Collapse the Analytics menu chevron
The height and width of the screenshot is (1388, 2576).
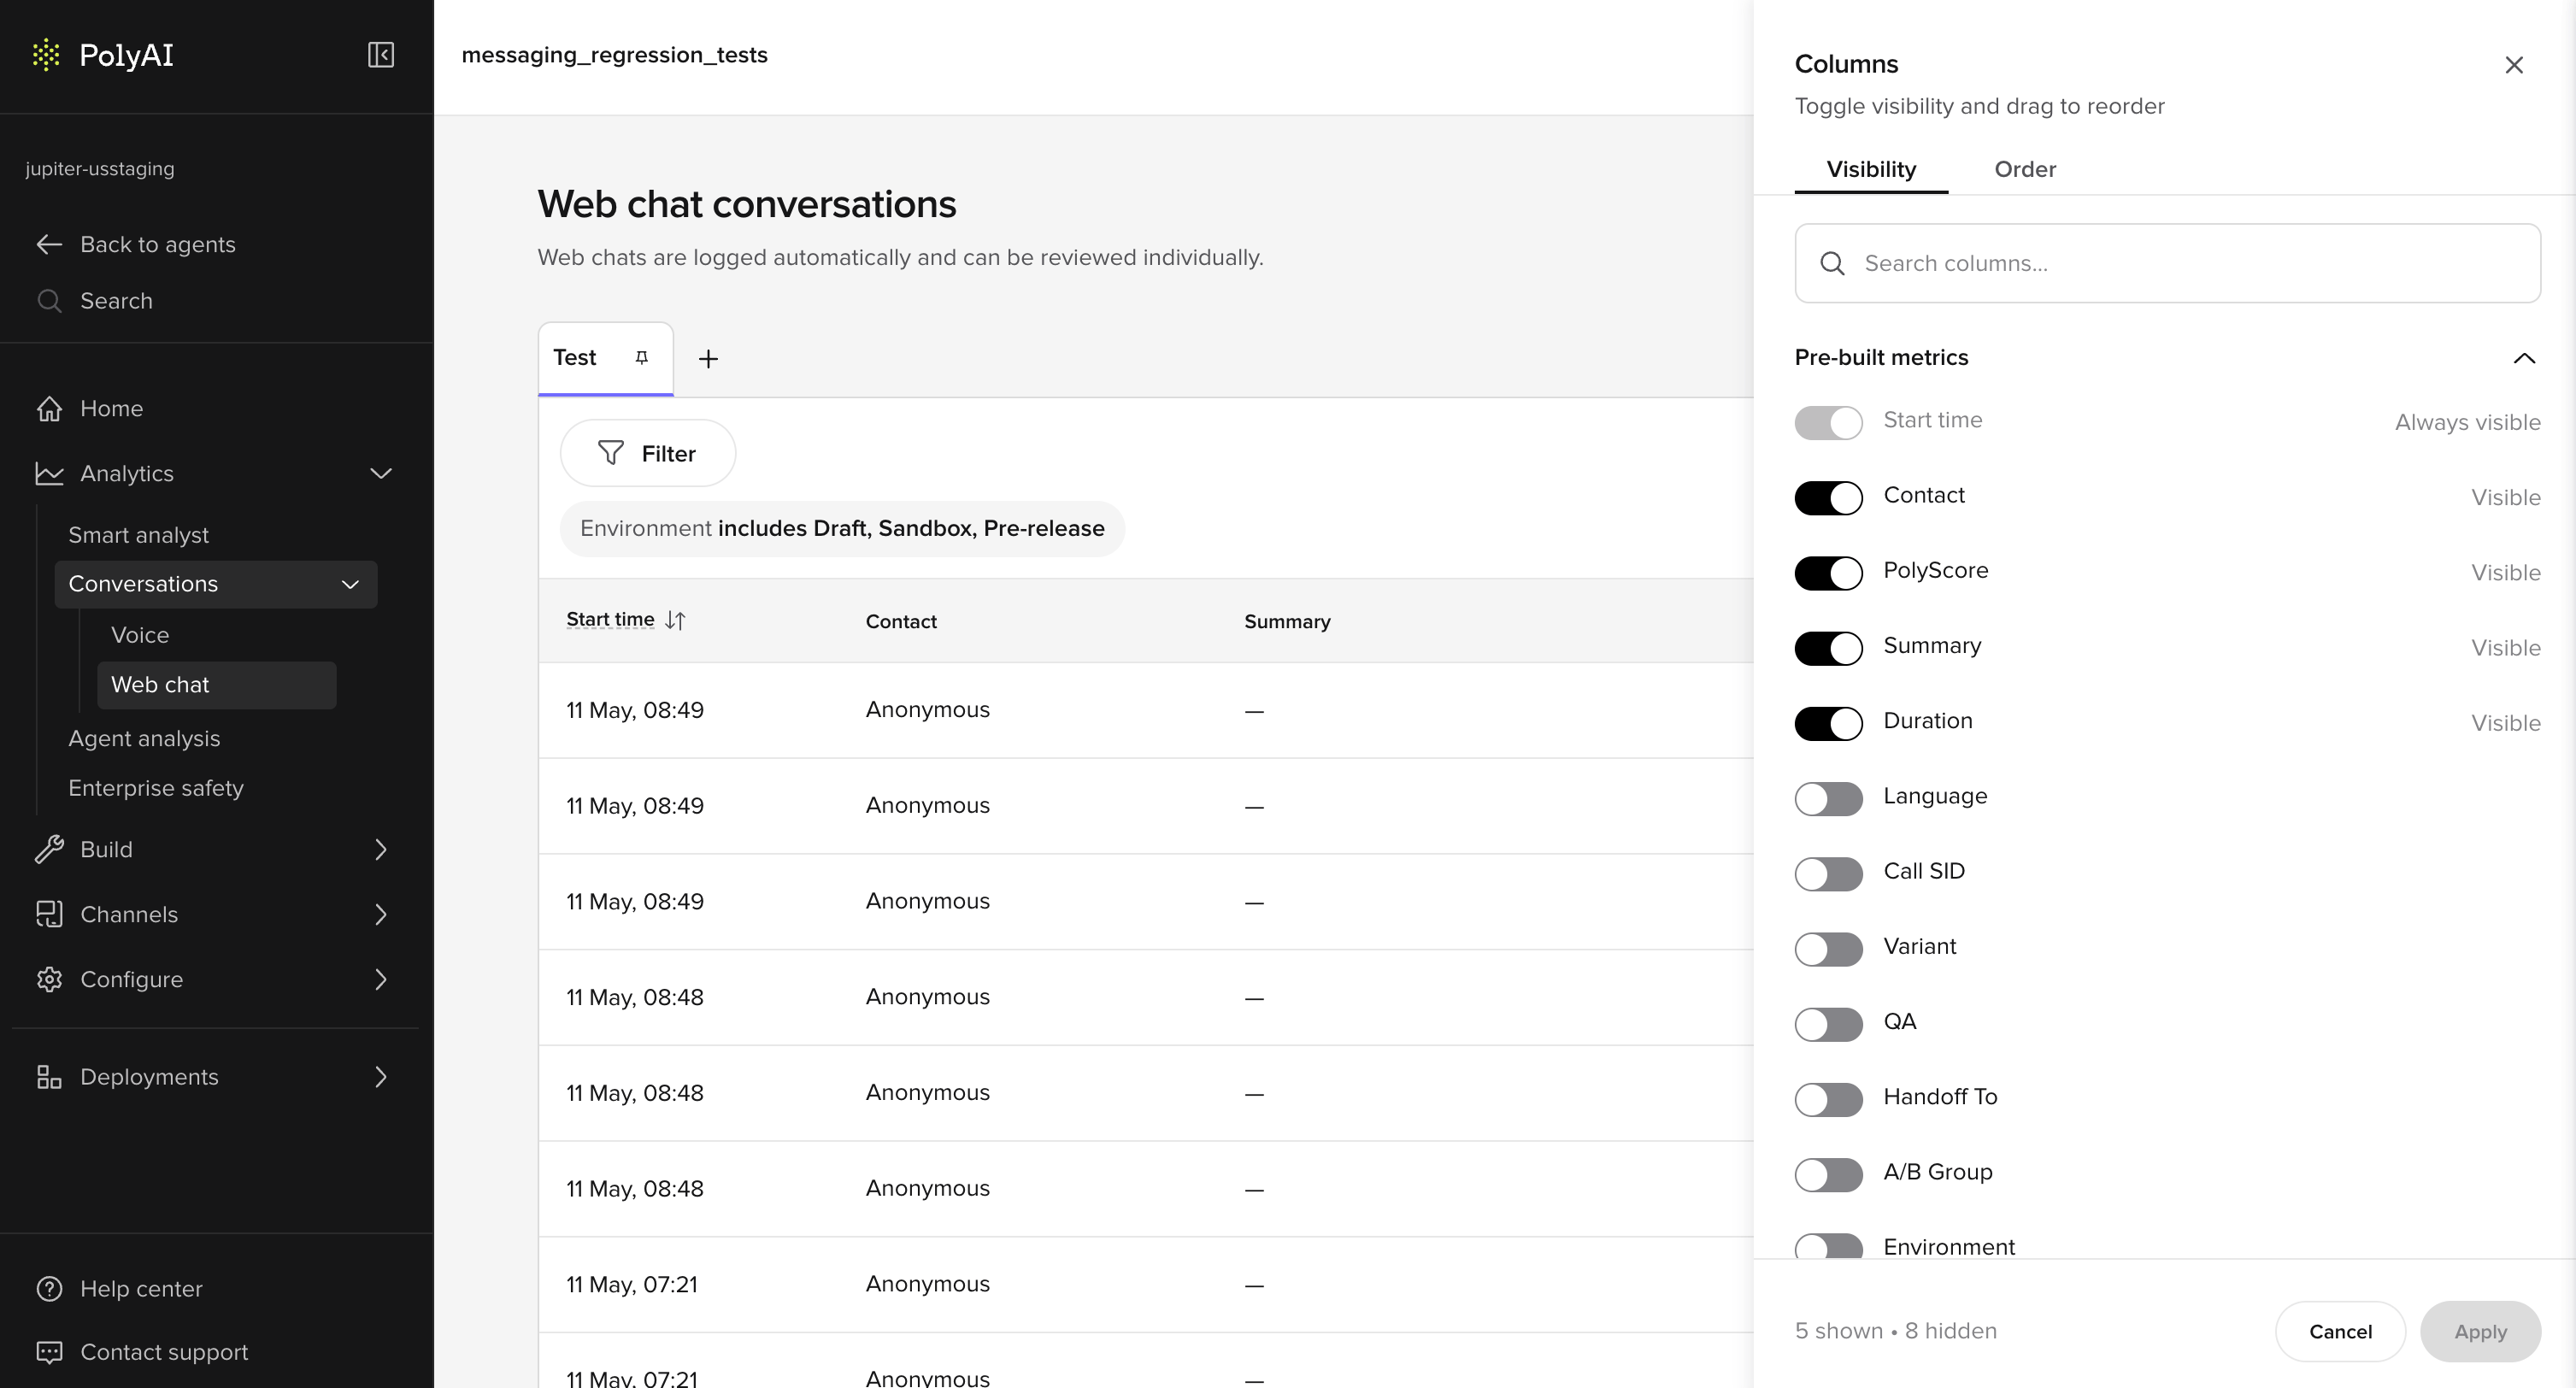(x=381, y=474)
